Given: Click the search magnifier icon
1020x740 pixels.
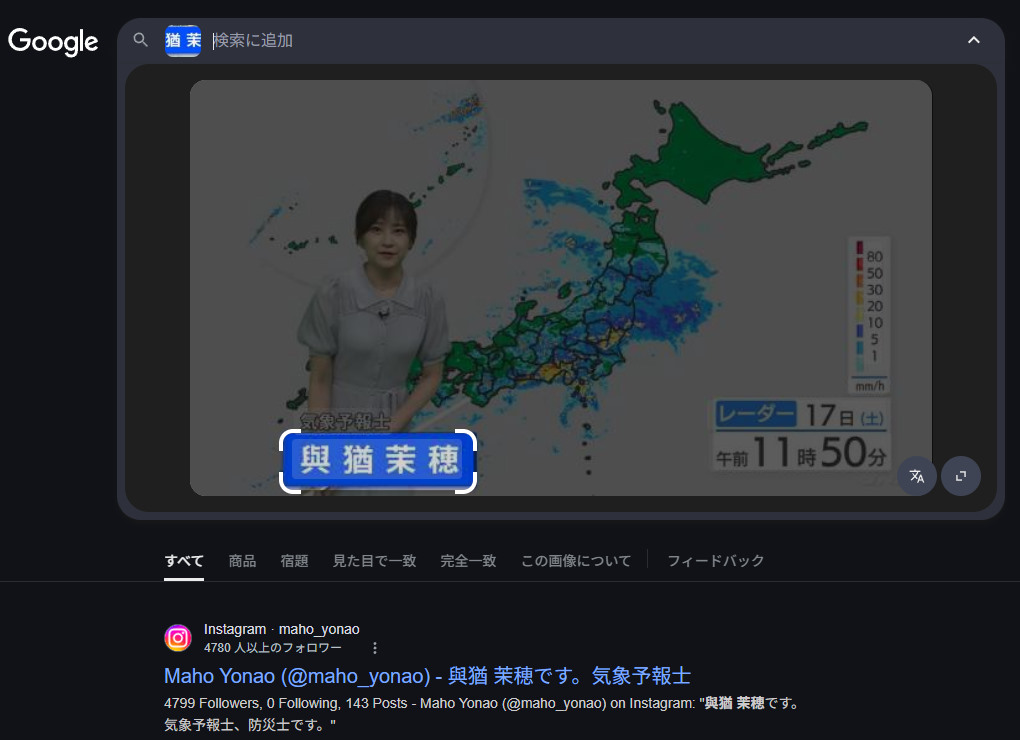Looking at the screenshot, I should (x=141, y=40).
